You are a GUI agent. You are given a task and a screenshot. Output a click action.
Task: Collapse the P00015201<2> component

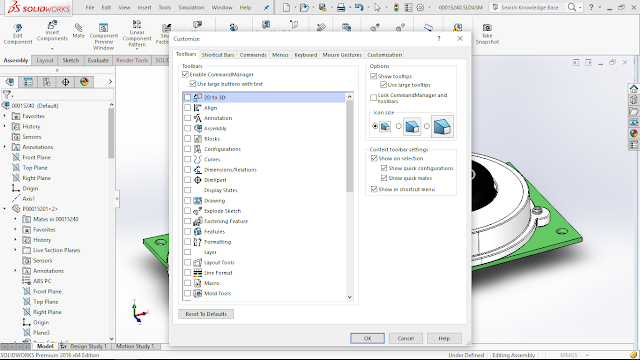(x=5, y=209)
